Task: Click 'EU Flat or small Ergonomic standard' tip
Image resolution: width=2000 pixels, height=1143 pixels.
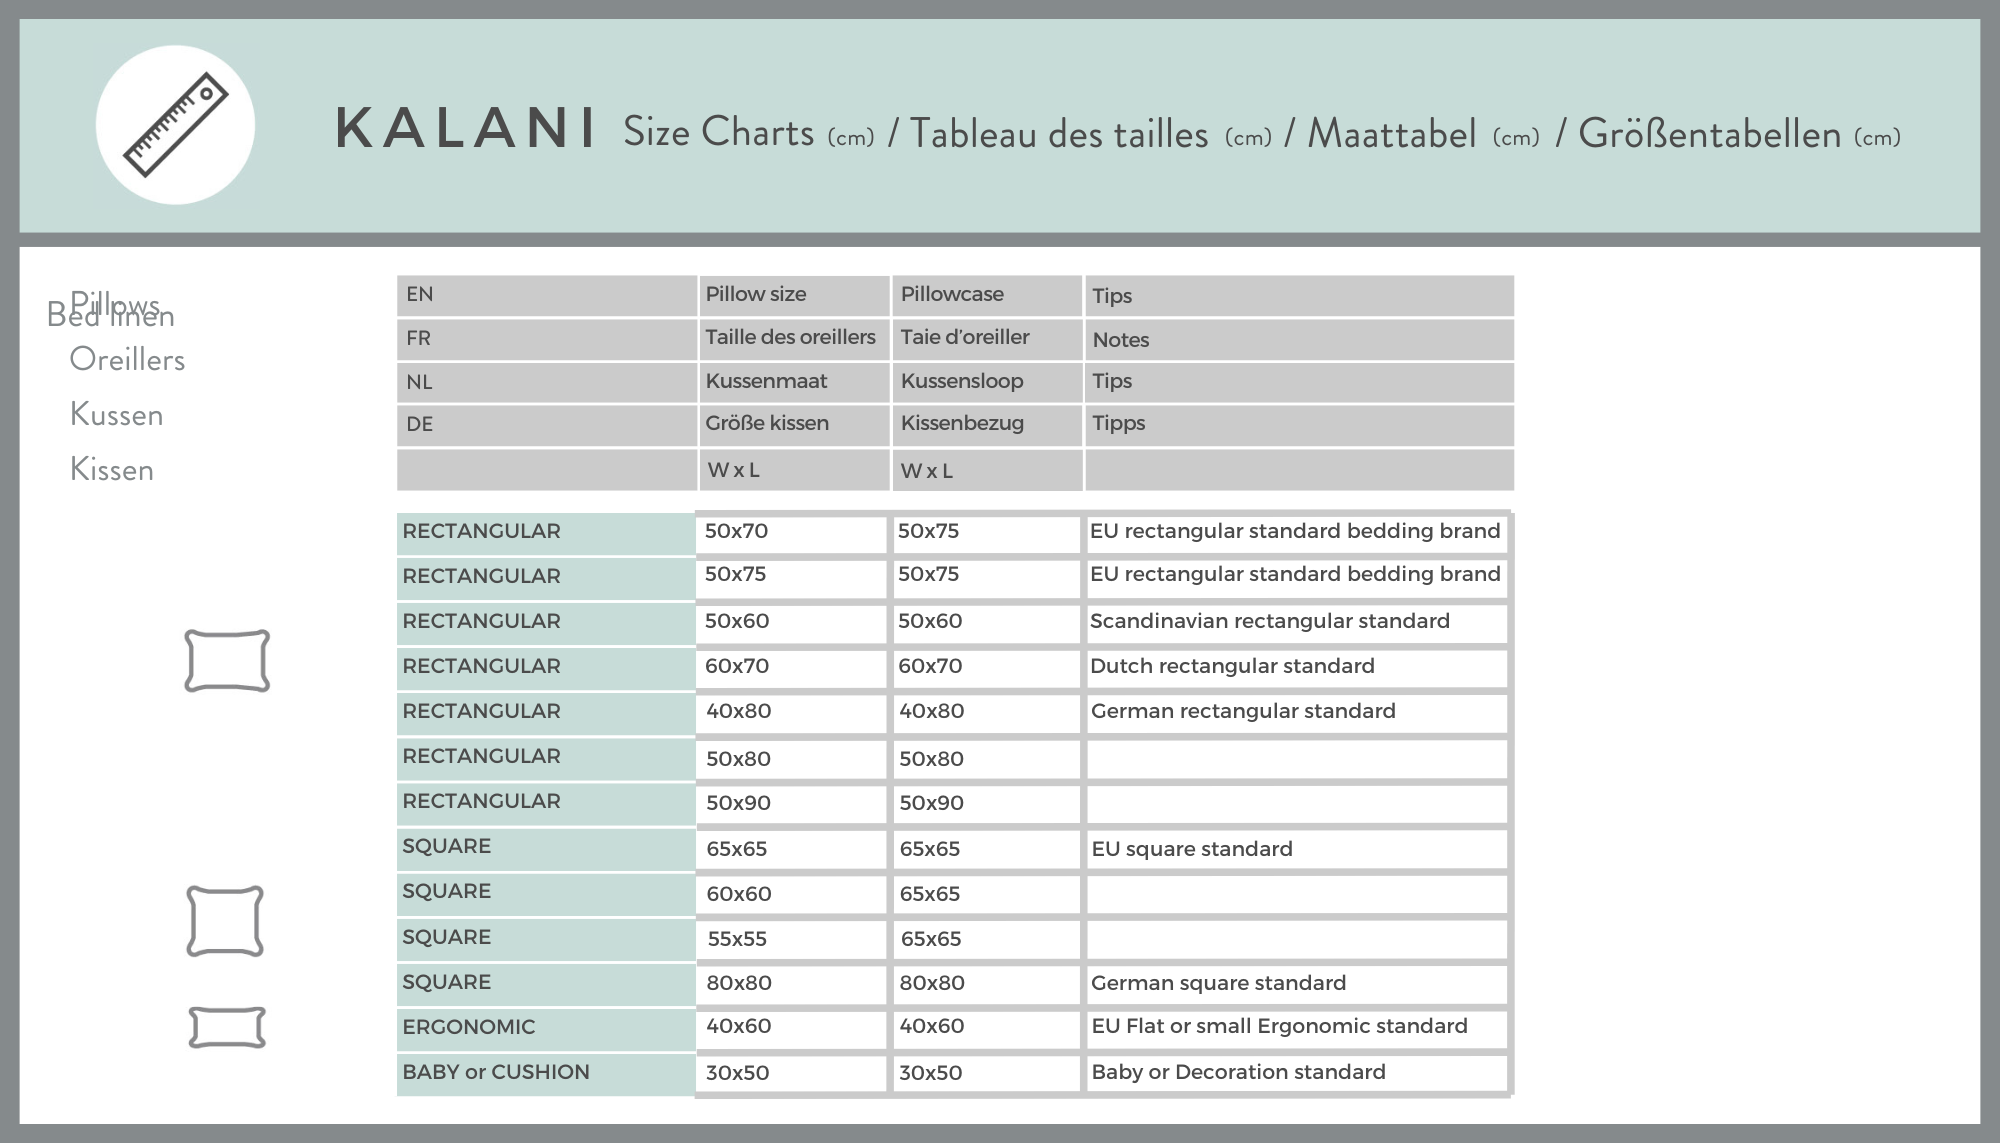Action: pos(1296,1029)
